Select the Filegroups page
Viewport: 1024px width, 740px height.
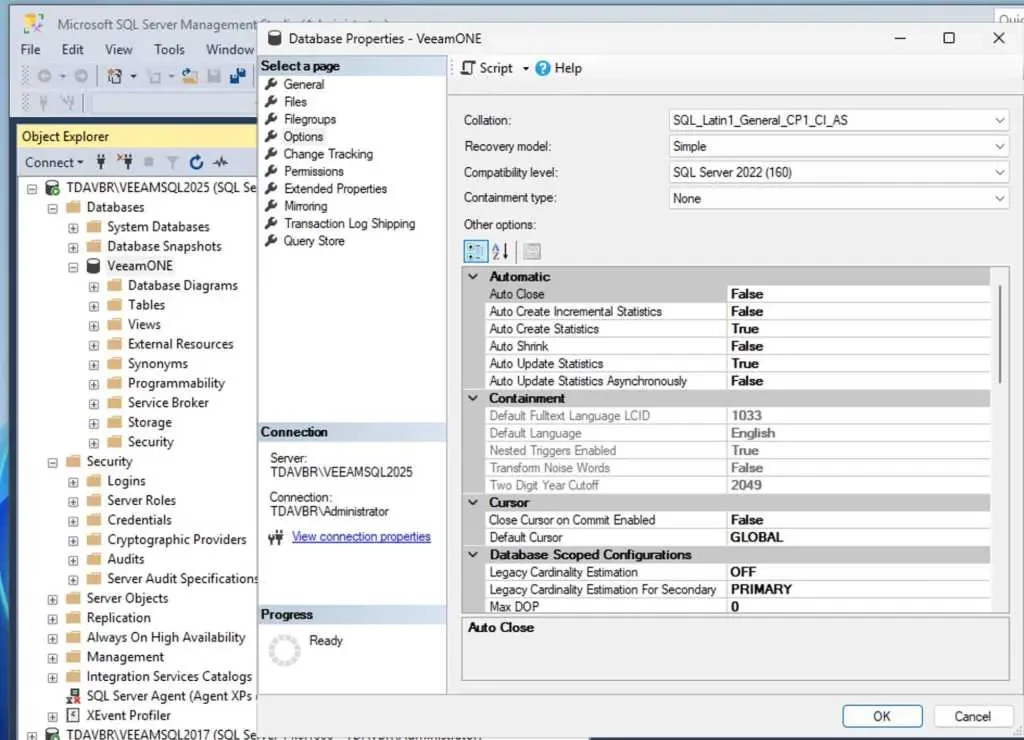[310, 120]
